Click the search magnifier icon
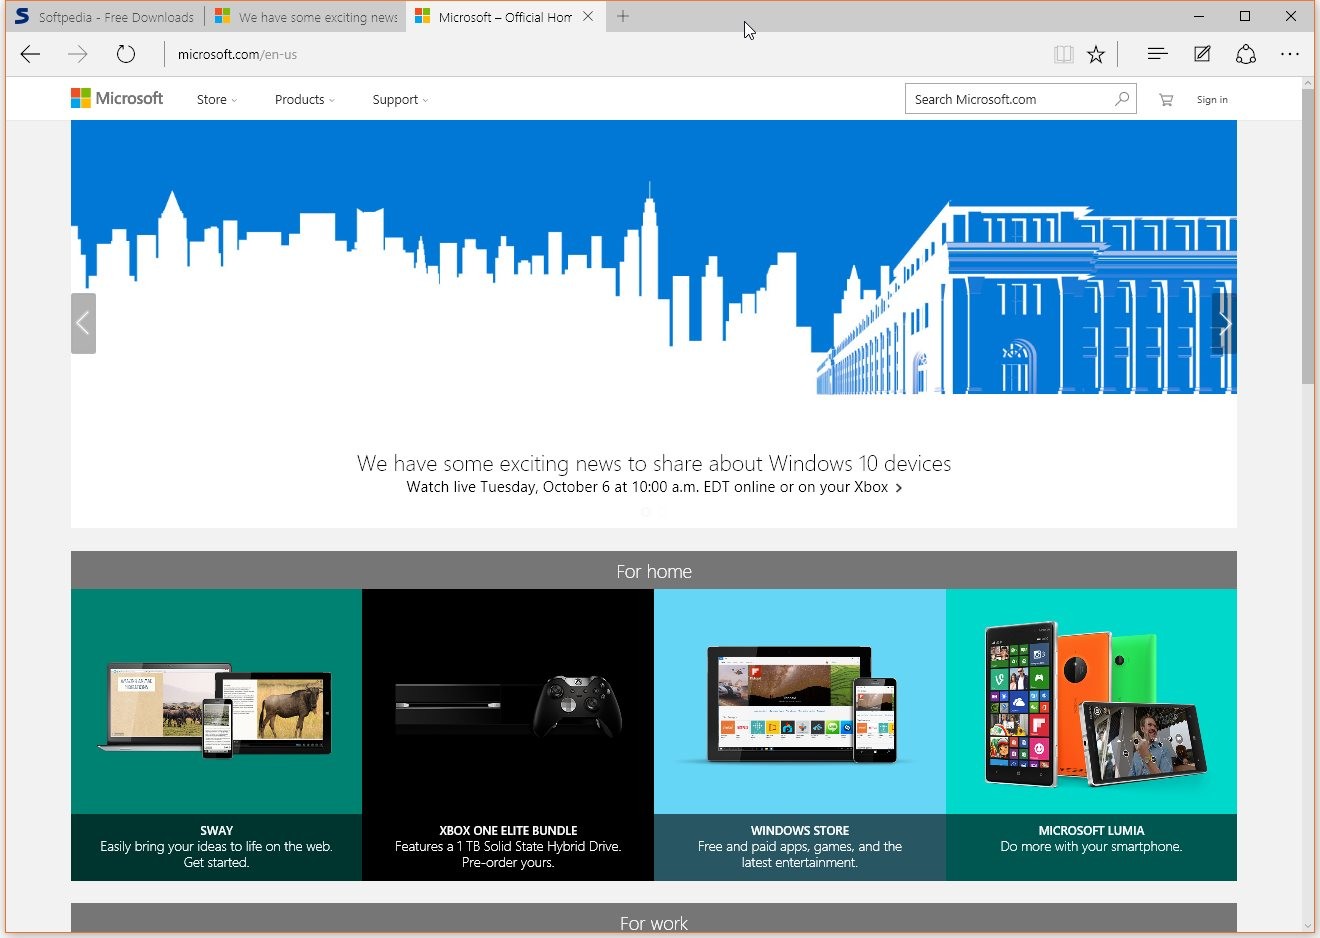Viewport: 1320px width, 938px height. (1122, 99)
